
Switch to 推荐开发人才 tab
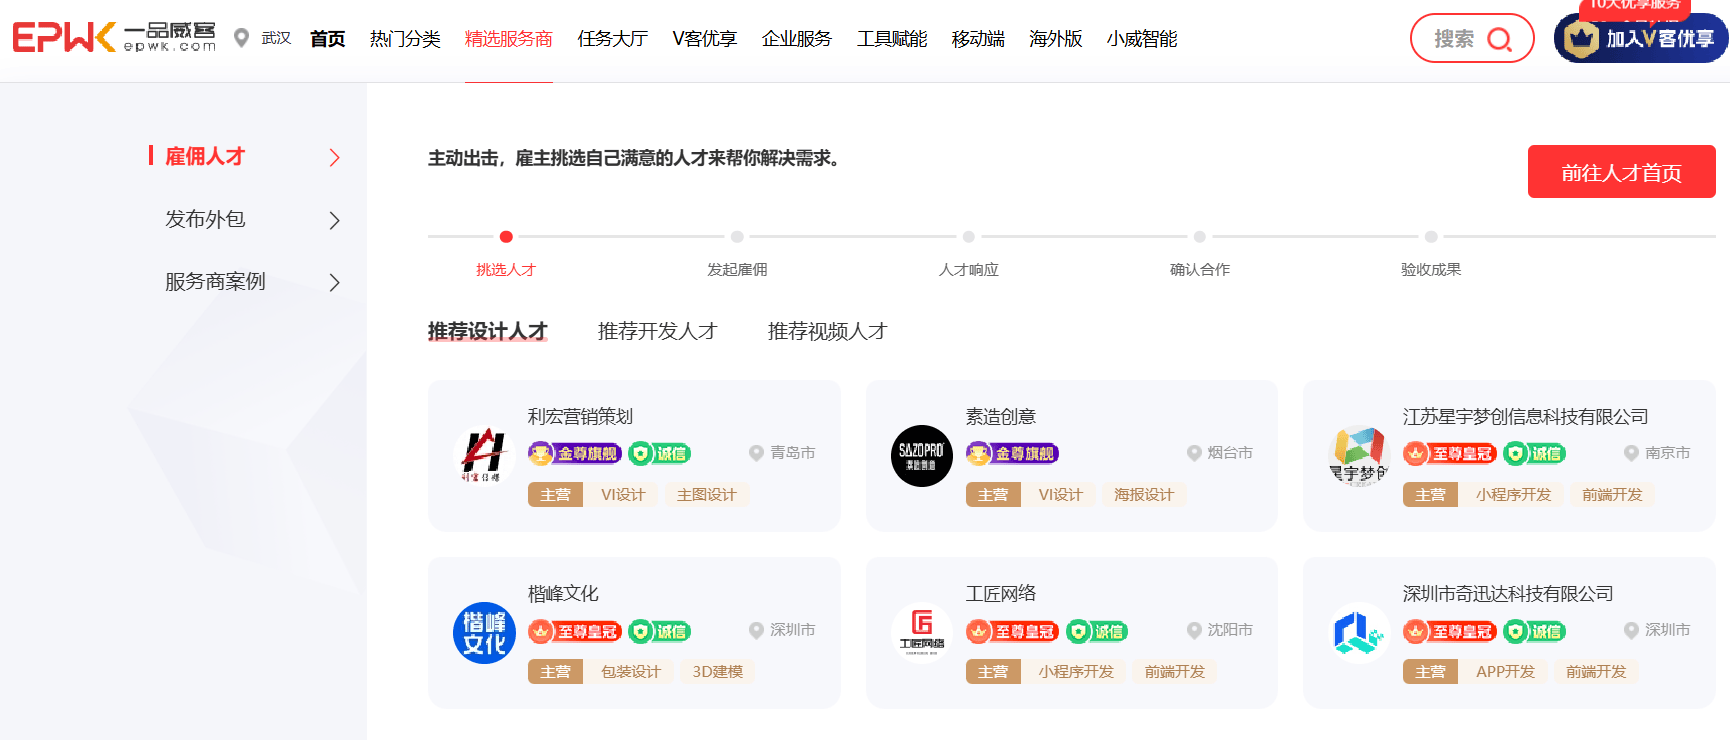(658, 331)
